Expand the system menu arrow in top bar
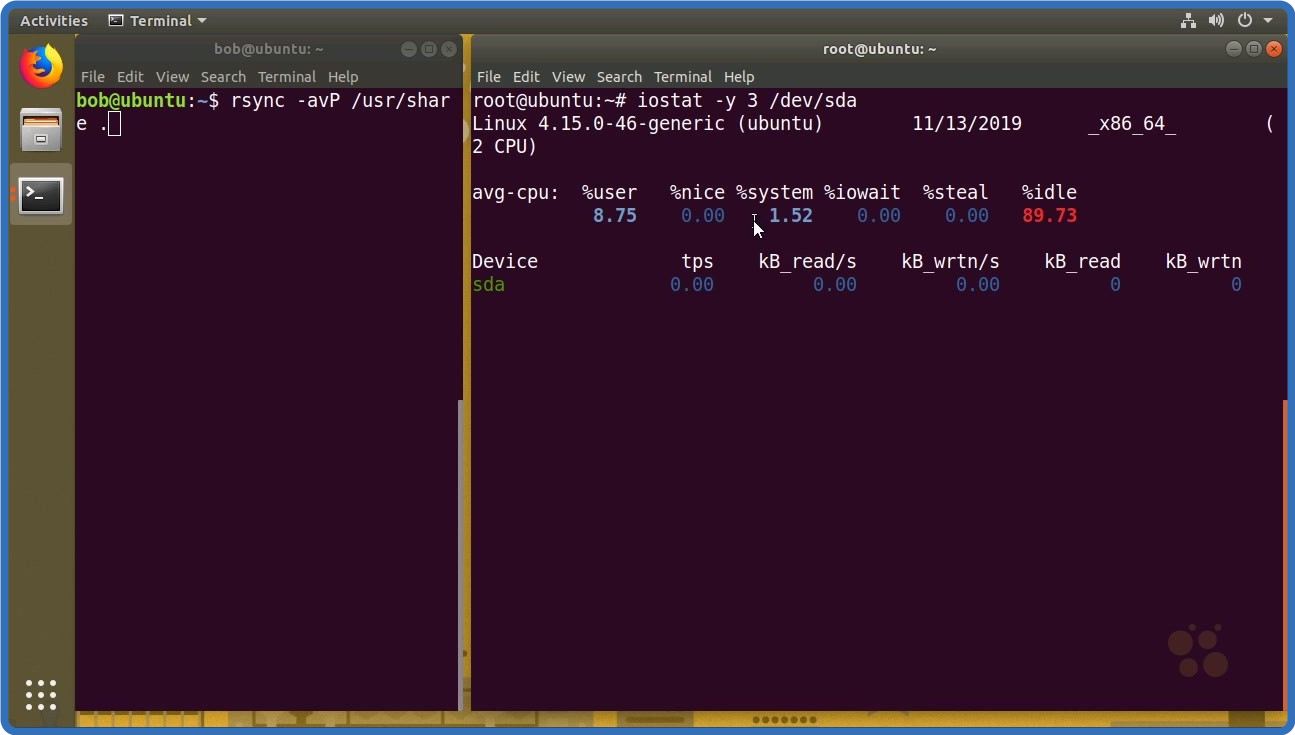This screenshot has height=735, width=1295. coord(1268,20)
